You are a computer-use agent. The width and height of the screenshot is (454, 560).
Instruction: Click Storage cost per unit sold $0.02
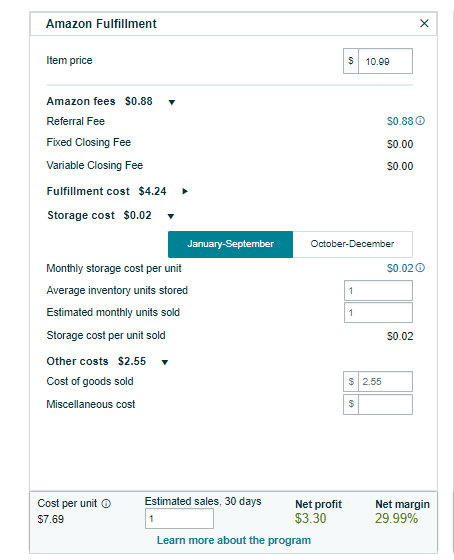point(400,336)
